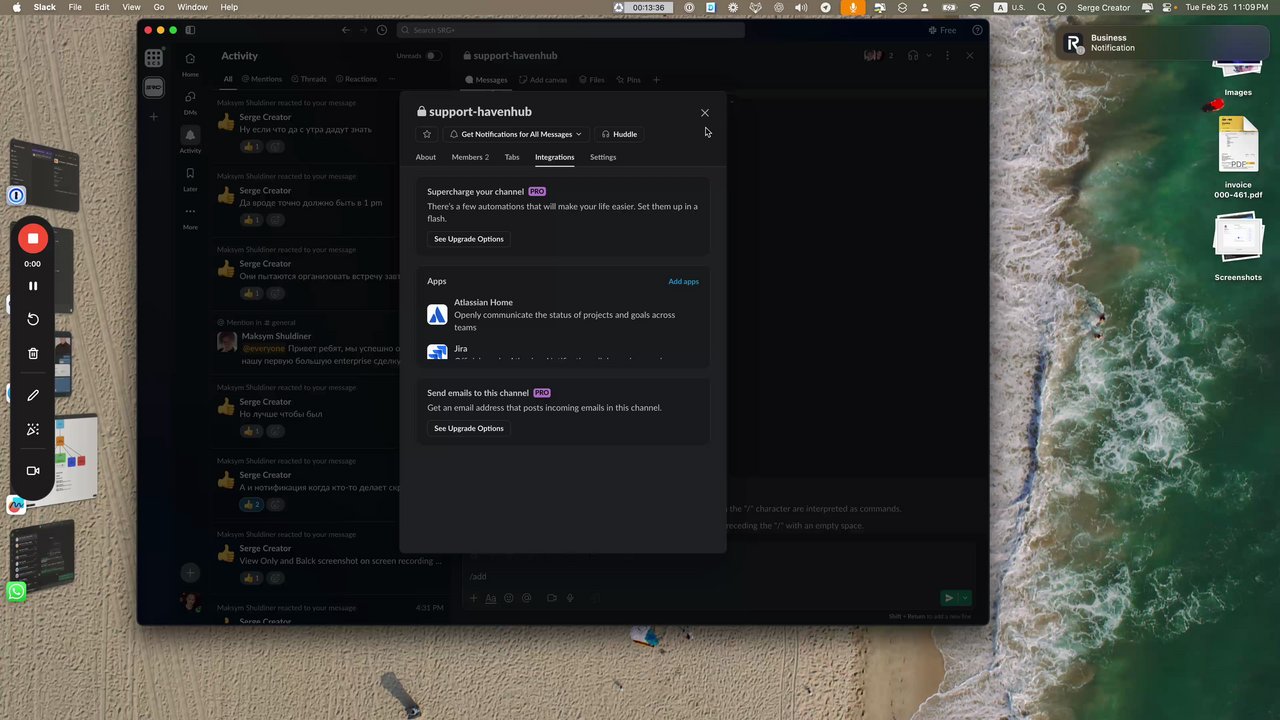Toggle the Unreads switch
1280x720 pixels.
tap(434, 56)
